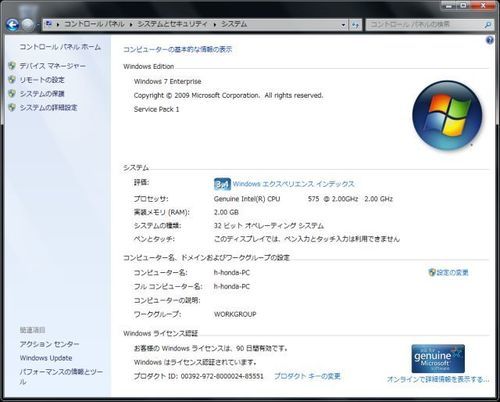Open アクション センター link
The width and height of the screenshot is (500, 402).
(49, 344)
